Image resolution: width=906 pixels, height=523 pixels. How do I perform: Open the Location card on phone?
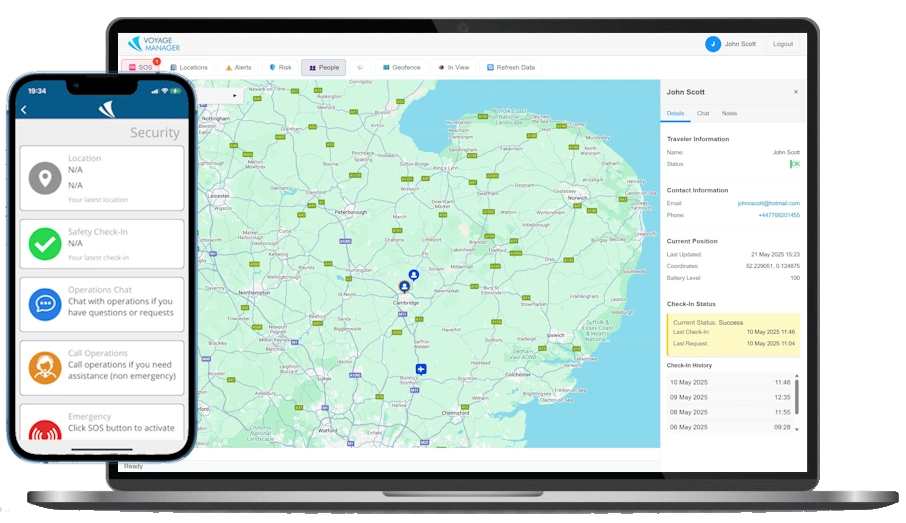point(102,178)
